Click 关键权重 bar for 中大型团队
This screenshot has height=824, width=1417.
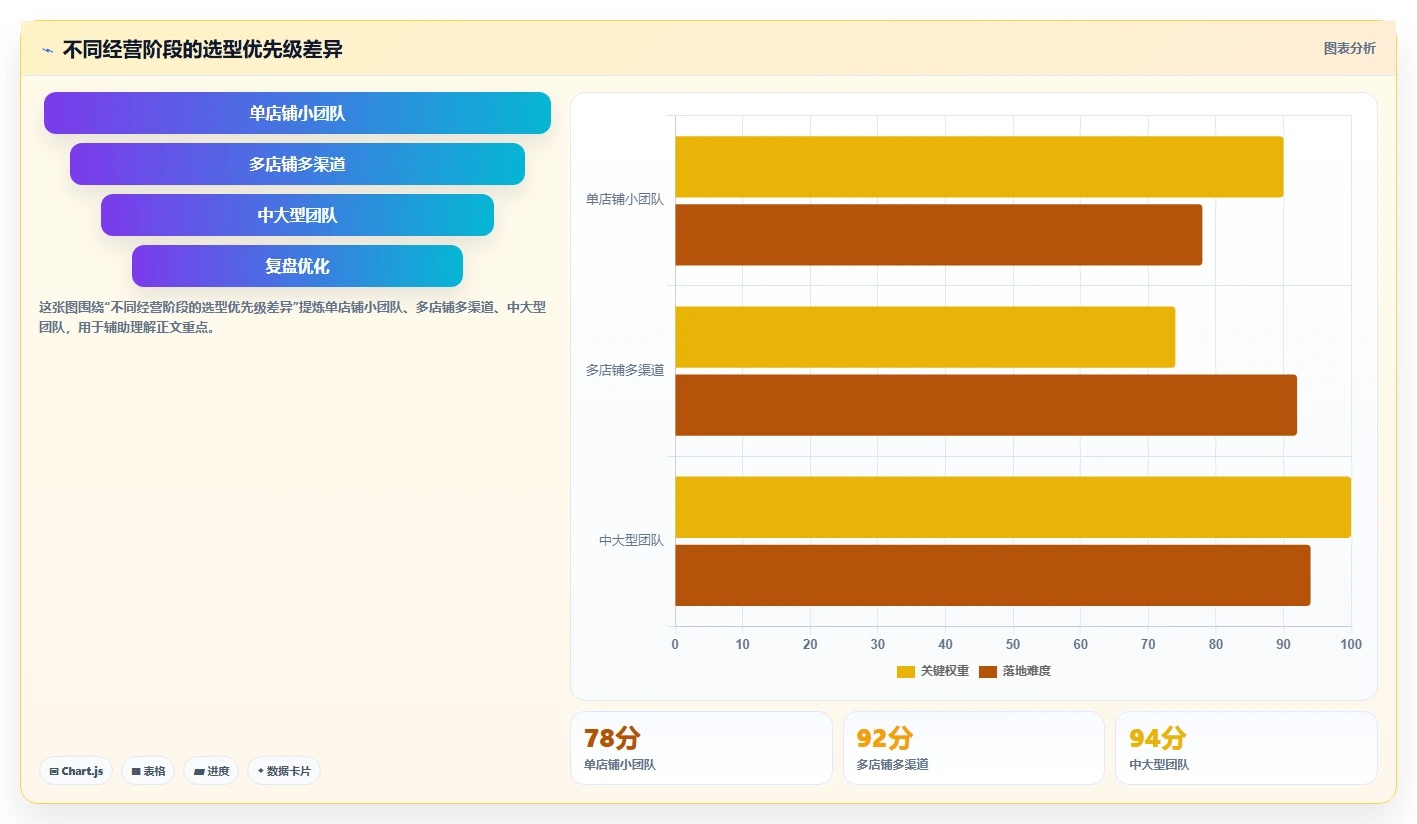(x=1013, y=507)
